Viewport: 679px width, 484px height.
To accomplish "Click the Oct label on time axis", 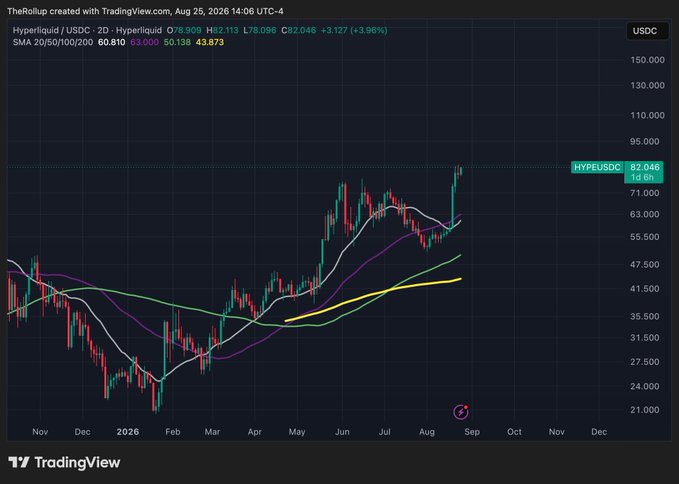I will (514, 432).
